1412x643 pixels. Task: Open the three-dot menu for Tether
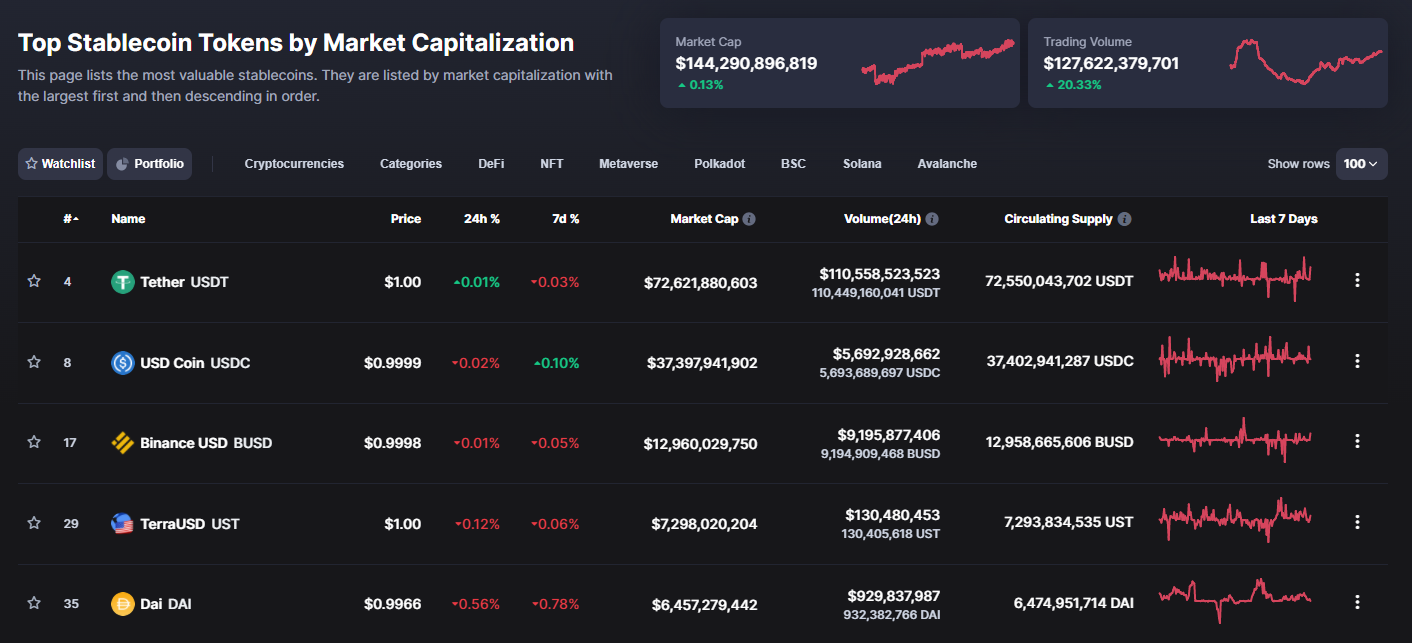point(1357,281)
